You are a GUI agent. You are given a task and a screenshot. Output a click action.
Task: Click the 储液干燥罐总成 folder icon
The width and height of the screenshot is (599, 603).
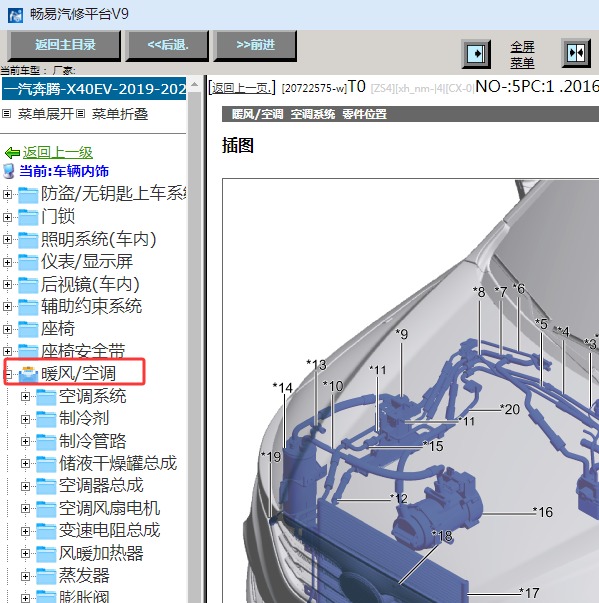coord(46,464)
